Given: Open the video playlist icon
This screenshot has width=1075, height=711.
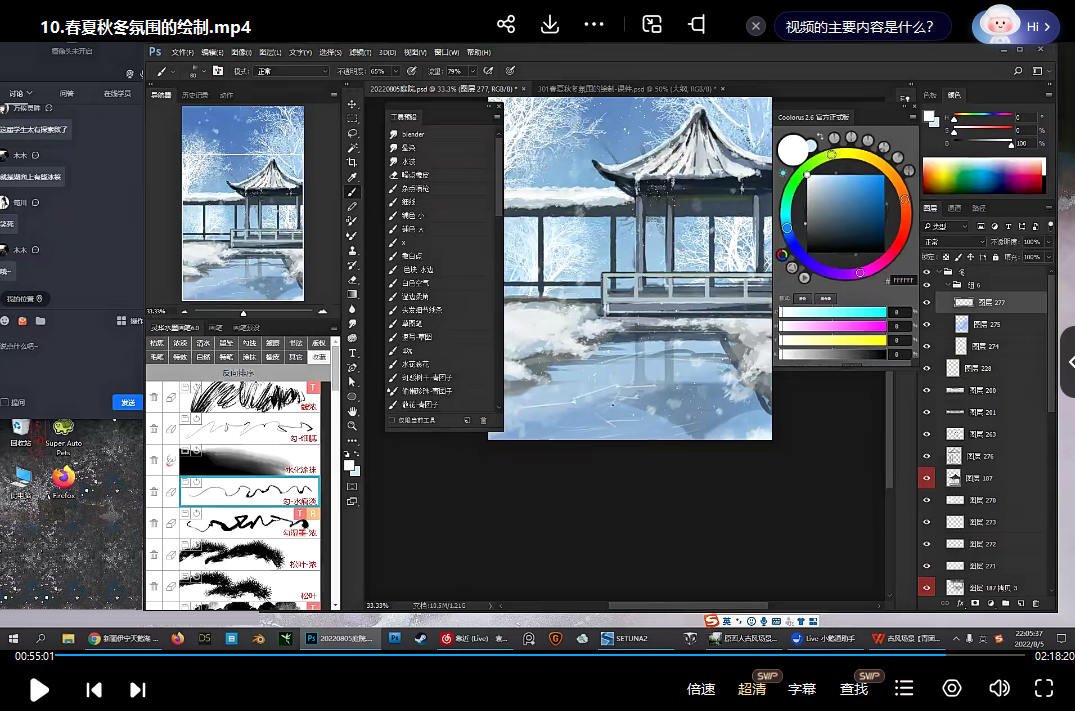Looking at the screenshot, I should tap(904, 688).
